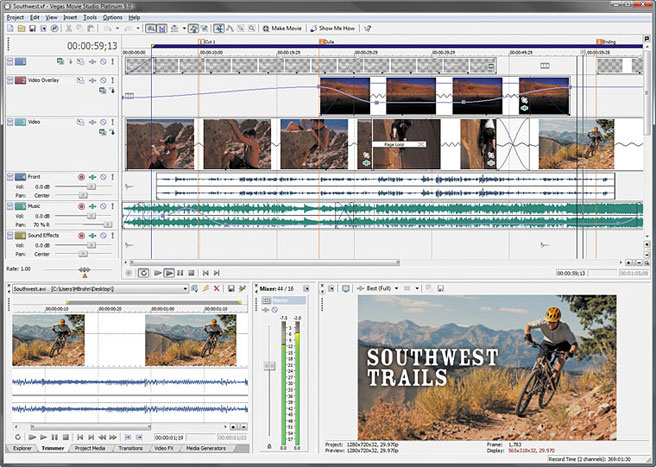Mute the Music audio track
The image size is (656, 467).
pos(103,205)
